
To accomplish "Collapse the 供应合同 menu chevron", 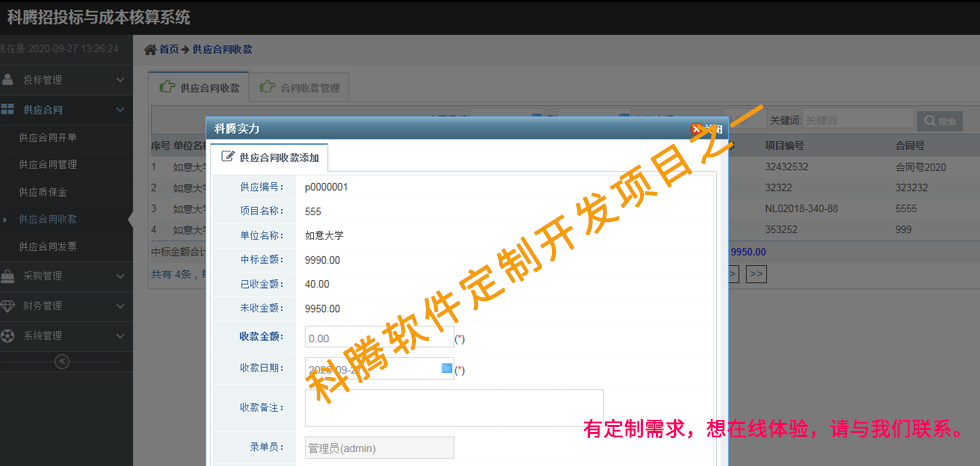I will [121, 110].
